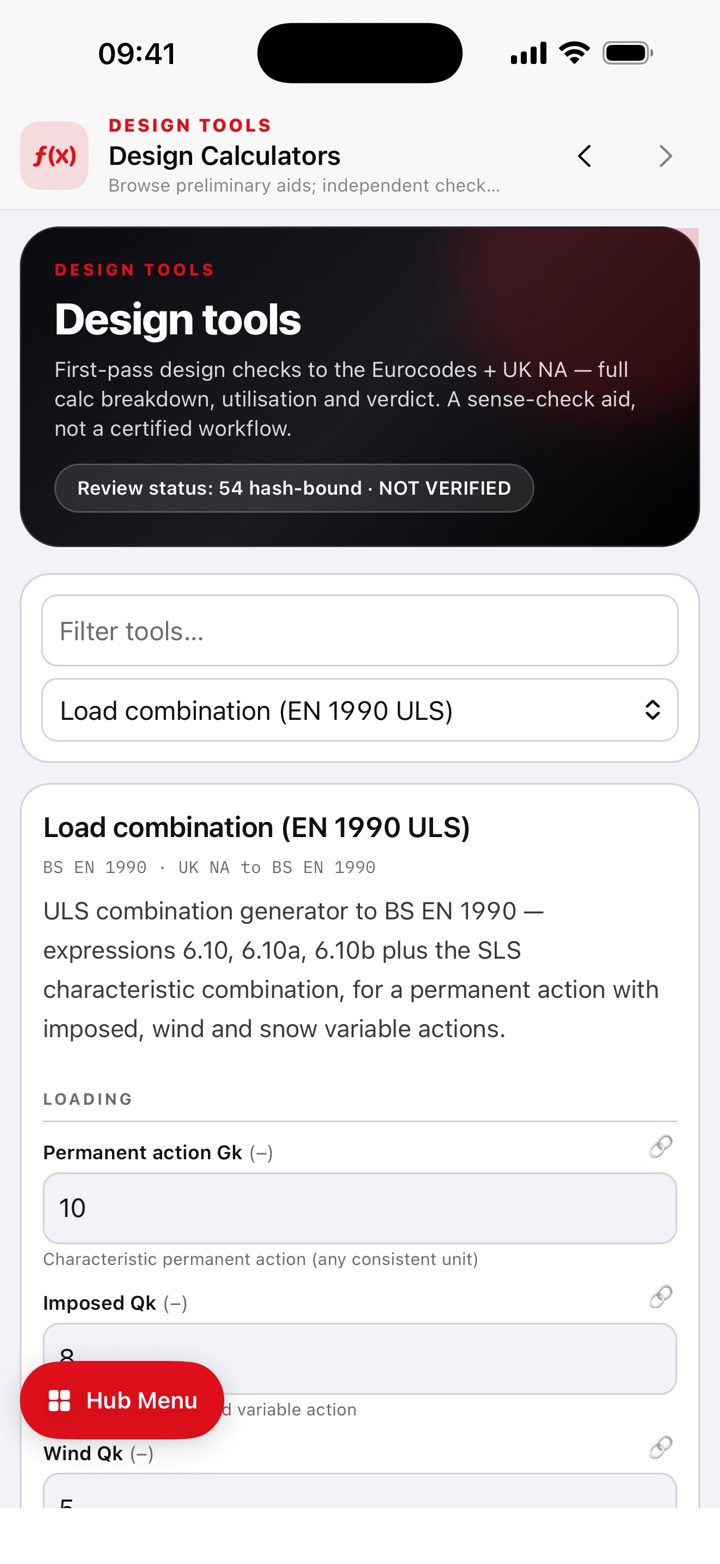This screenshot has width=720, height=1564.
Task: Tap the Load combination (EN 1990 ULS) heading
Action: [x=257, y=827]
